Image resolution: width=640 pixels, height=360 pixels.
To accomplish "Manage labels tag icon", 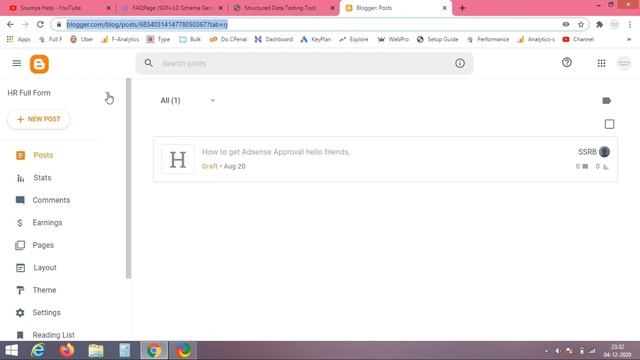I will point(607,100).
